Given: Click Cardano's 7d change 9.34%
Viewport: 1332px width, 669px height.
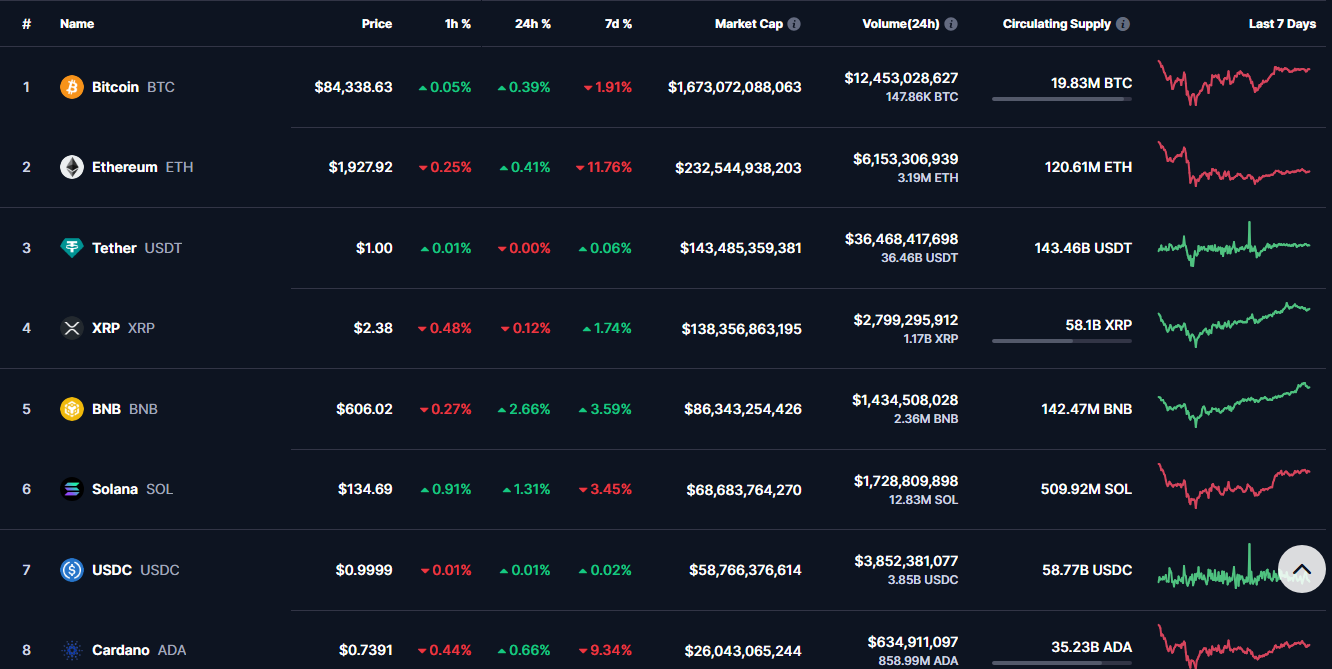Looking at the screenshot, I should (605, 650).
